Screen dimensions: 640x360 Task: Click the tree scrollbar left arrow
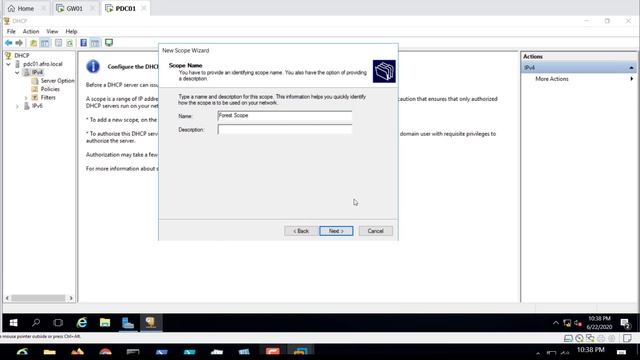[x=7, y=298]
